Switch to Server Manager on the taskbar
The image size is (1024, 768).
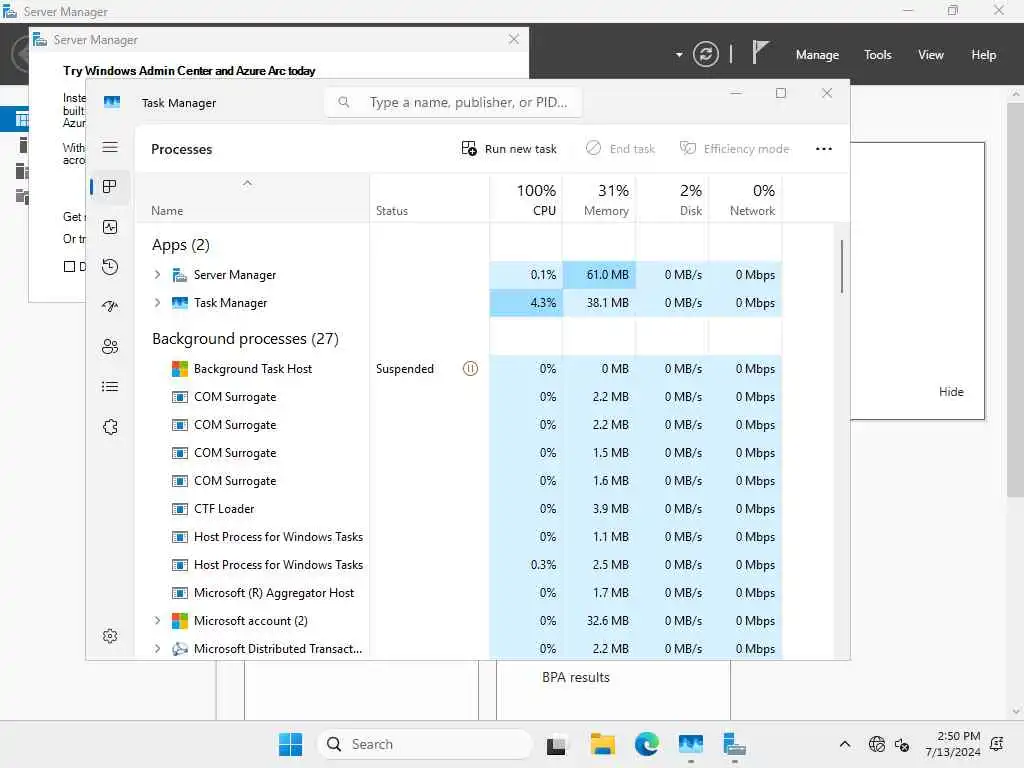tap(734, 744)
